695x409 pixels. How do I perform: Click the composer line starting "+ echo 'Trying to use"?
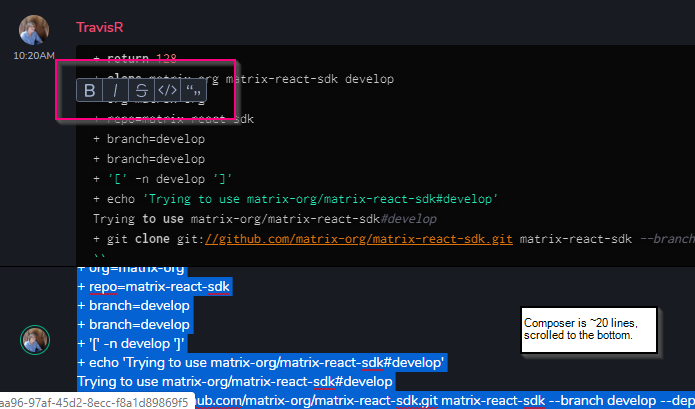[x=261, y=362]
